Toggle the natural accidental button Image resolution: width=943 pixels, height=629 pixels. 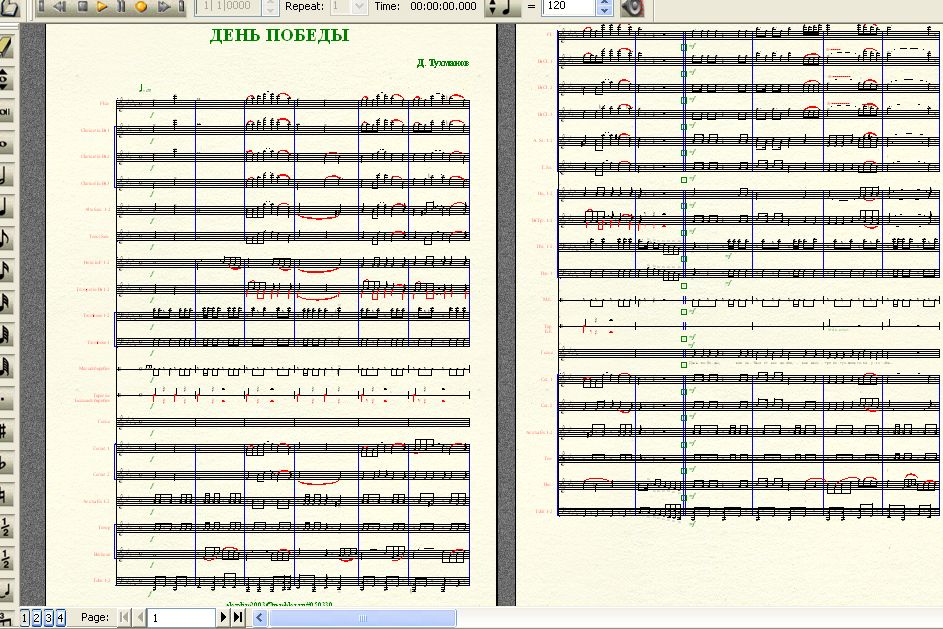[x=5, y=496]
